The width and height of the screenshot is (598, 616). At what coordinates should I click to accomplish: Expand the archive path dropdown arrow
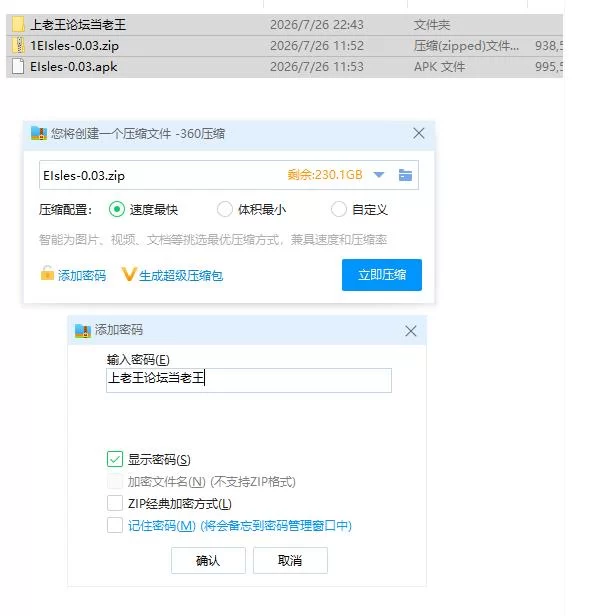pyautogui.click(x=379, y=175)
